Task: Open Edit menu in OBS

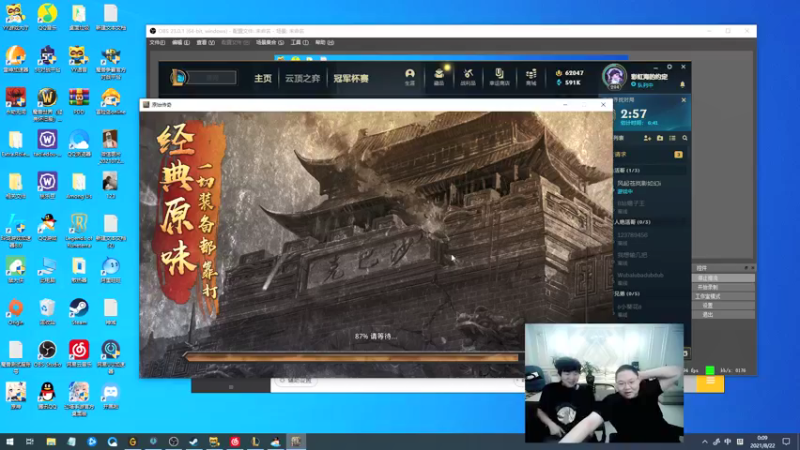Action: (x=181, y=43)
